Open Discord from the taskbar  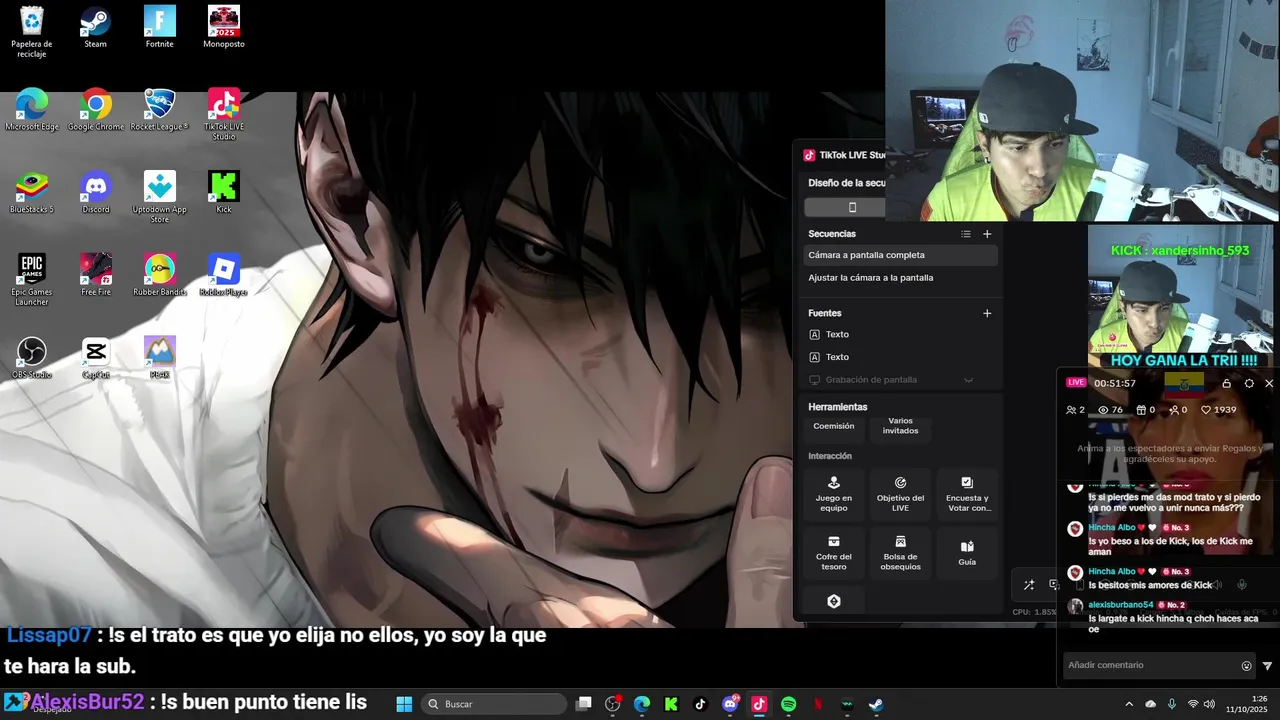(x=730, y=704)
